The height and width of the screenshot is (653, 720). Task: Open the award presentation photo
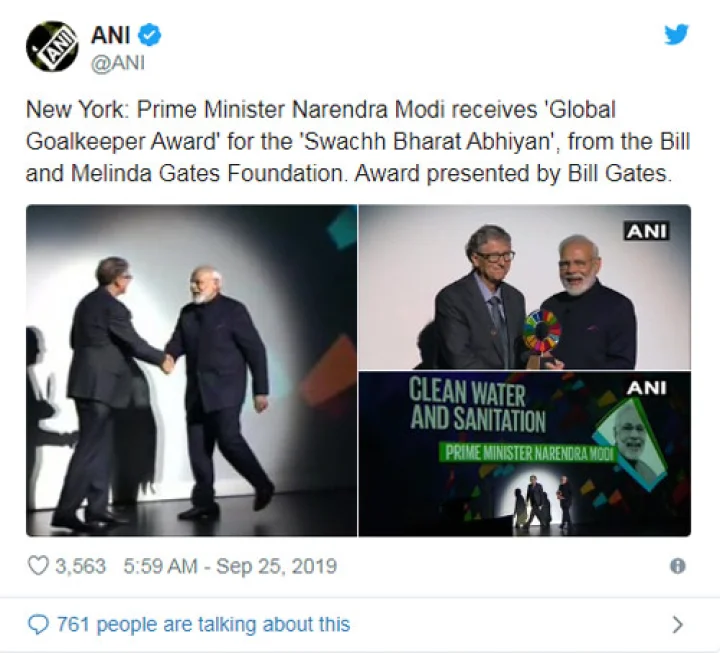coord(524,287)
